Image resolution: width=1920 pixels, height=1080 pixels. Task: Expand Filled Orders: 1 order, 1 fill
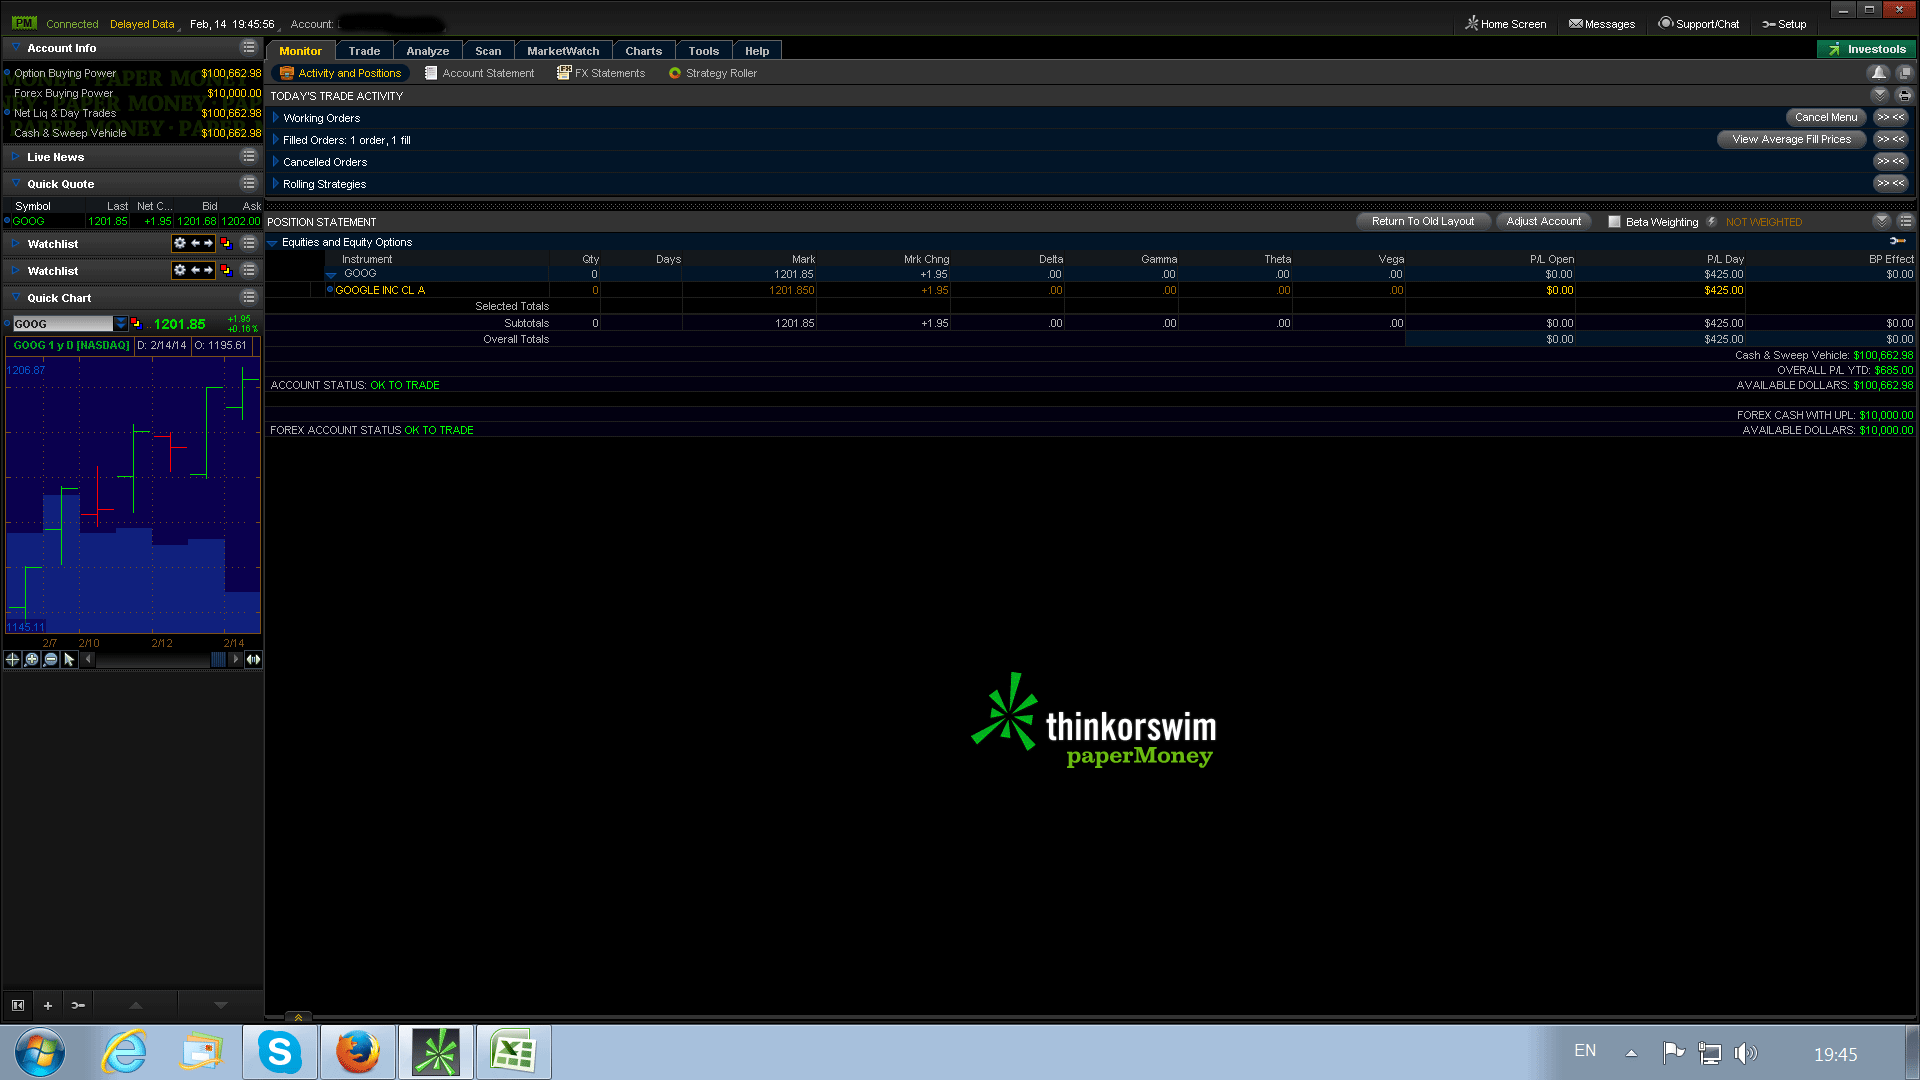276,140
